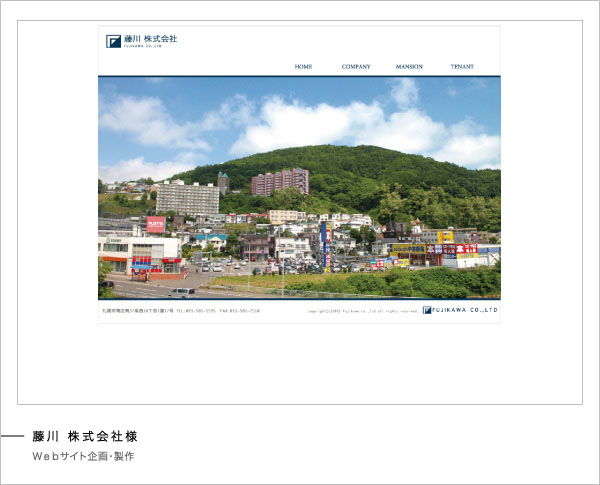
Task: Open the HOME menu item
Action: pyautogui.click(x=303, y=67)
